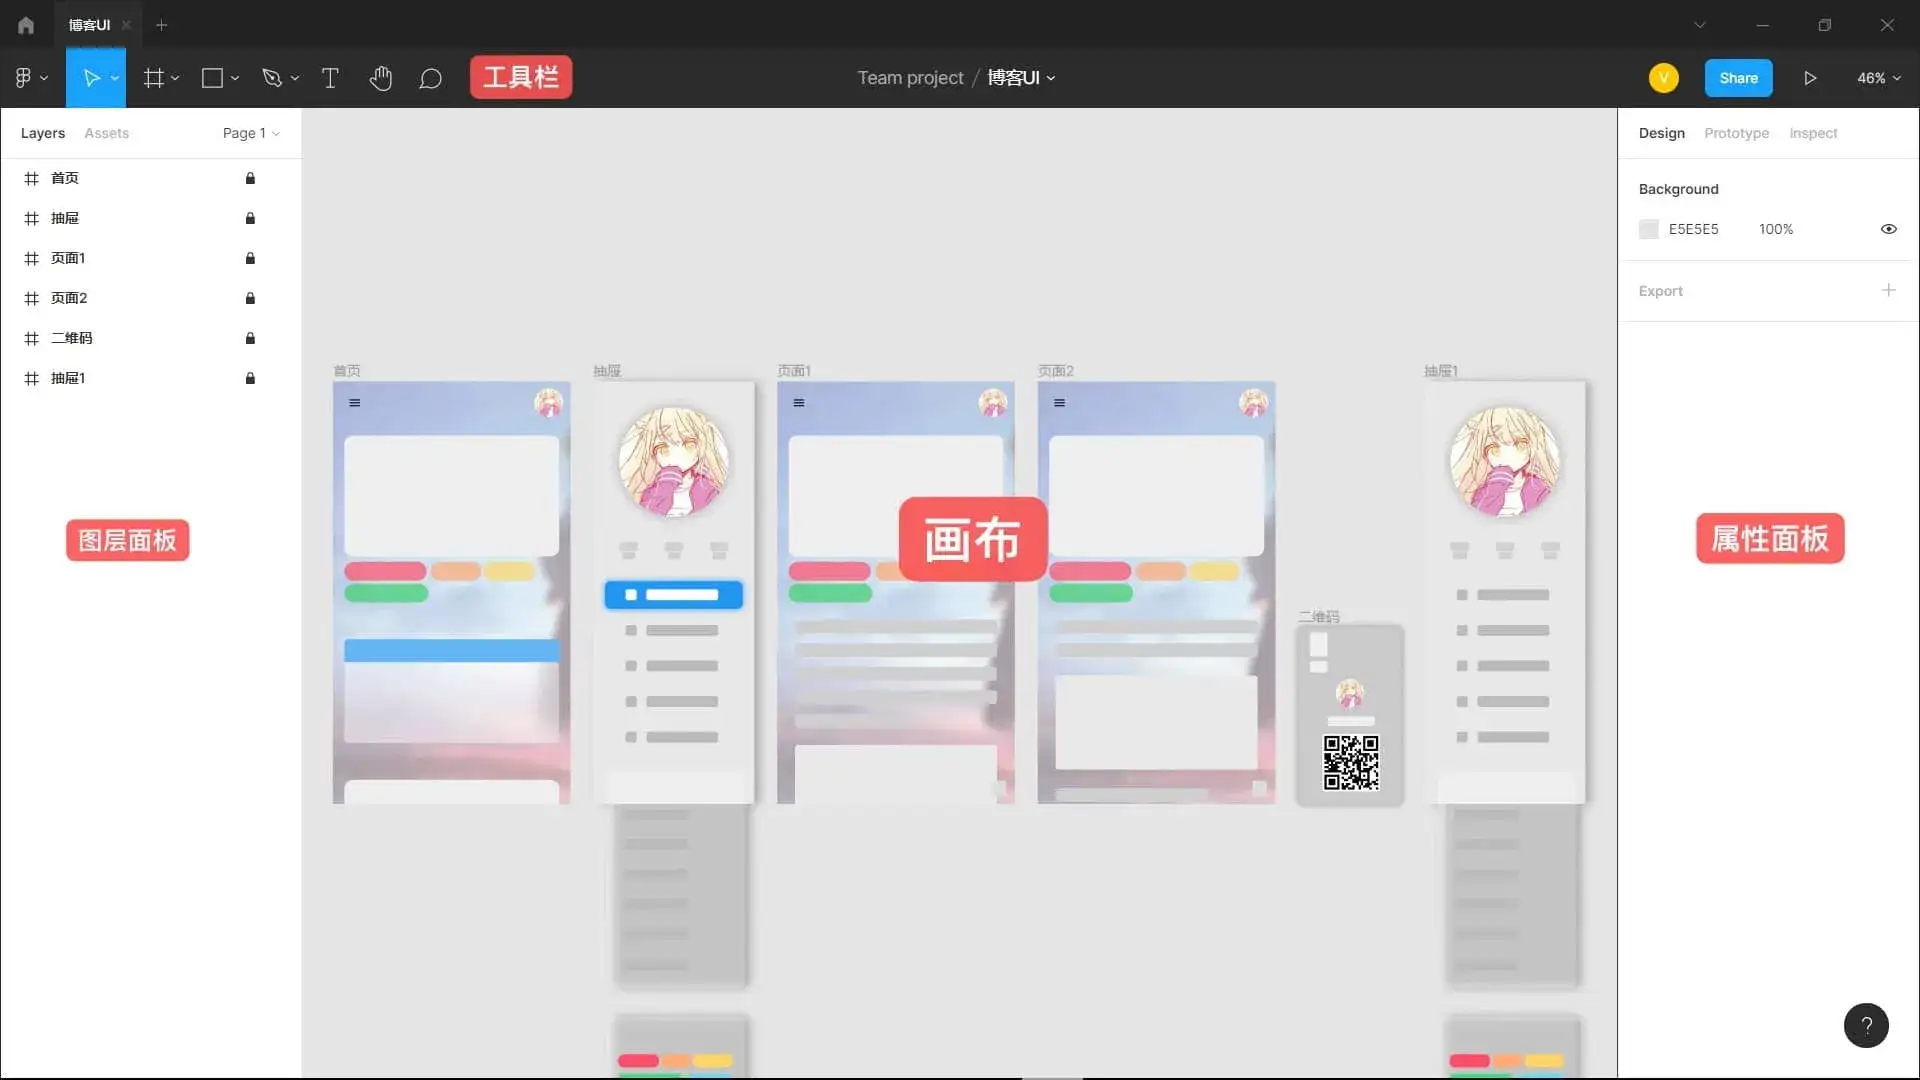Click the Background color swatch E5E5E5
Screen dimensions: 1920x1080
1648,229
